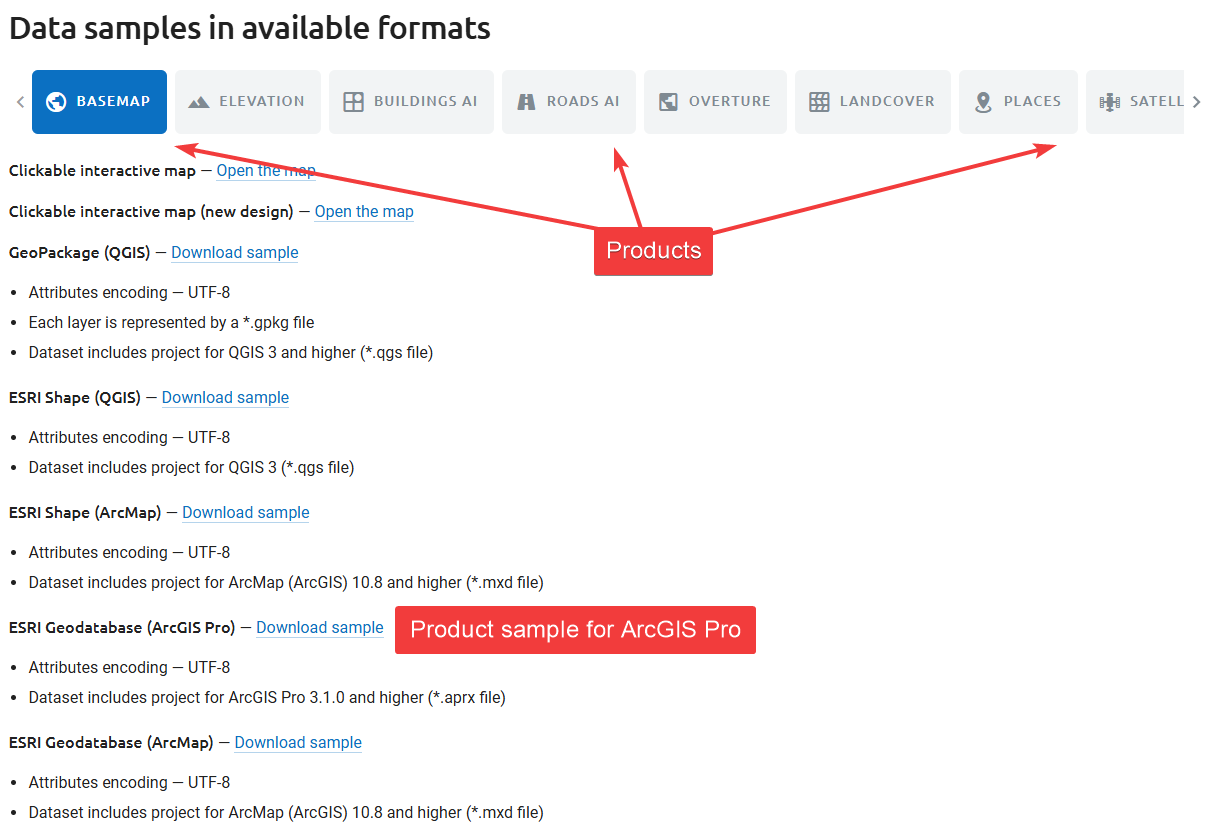The width and height of the screenshot is (1207, 832).
Task: Click the Landcover grid icon
Action: coord(819,102)
